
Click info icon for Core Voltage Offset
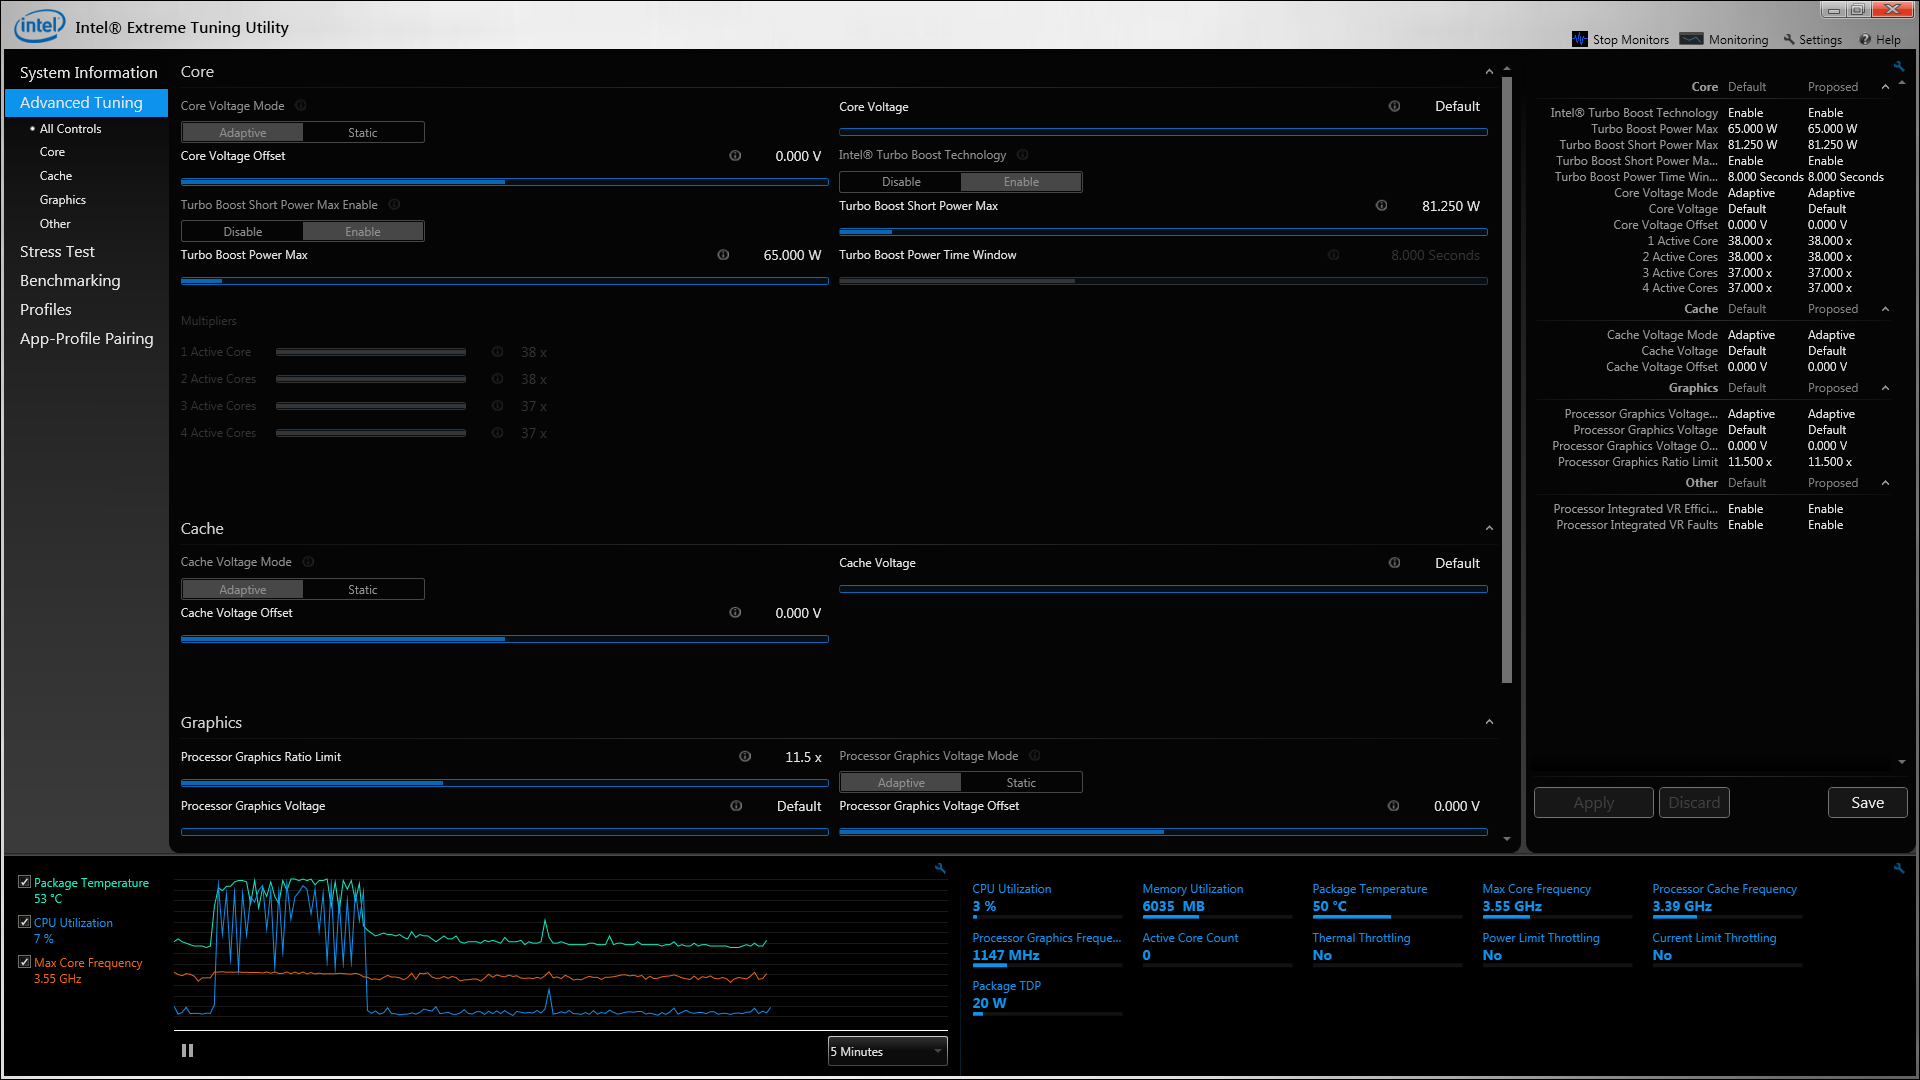tap(735, 156)
